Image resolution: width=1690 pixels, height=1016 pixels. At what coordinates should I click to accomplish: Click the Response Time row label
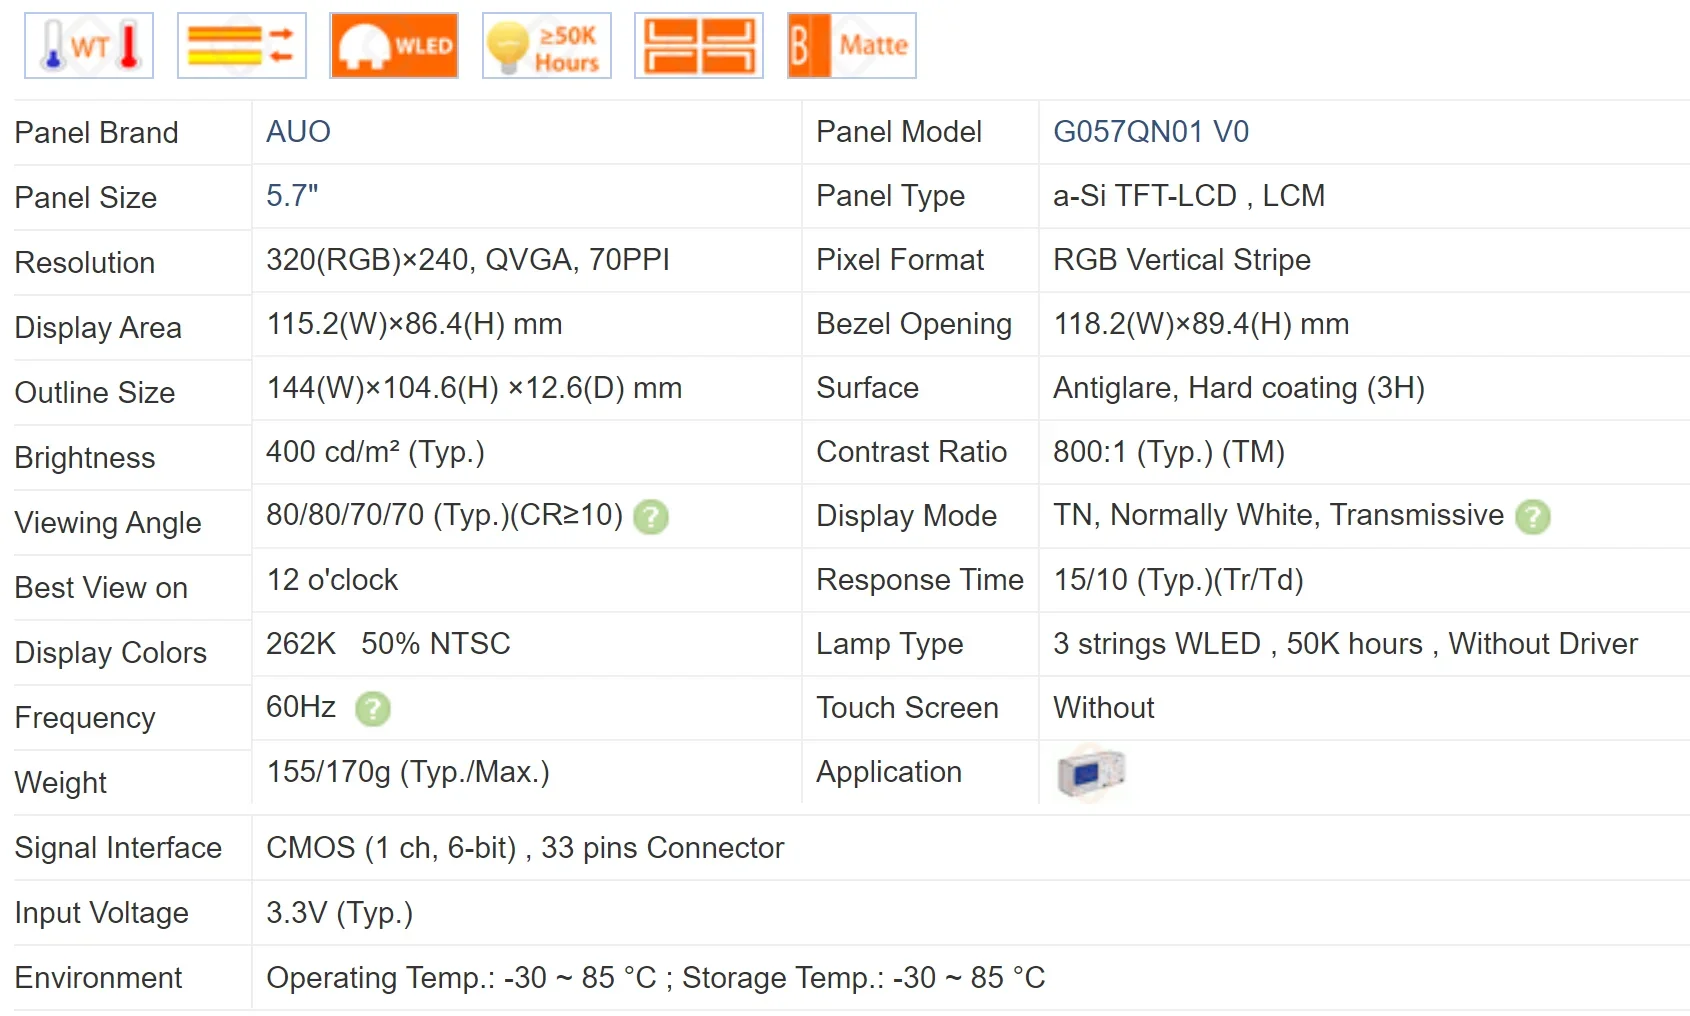coord(920,580)
